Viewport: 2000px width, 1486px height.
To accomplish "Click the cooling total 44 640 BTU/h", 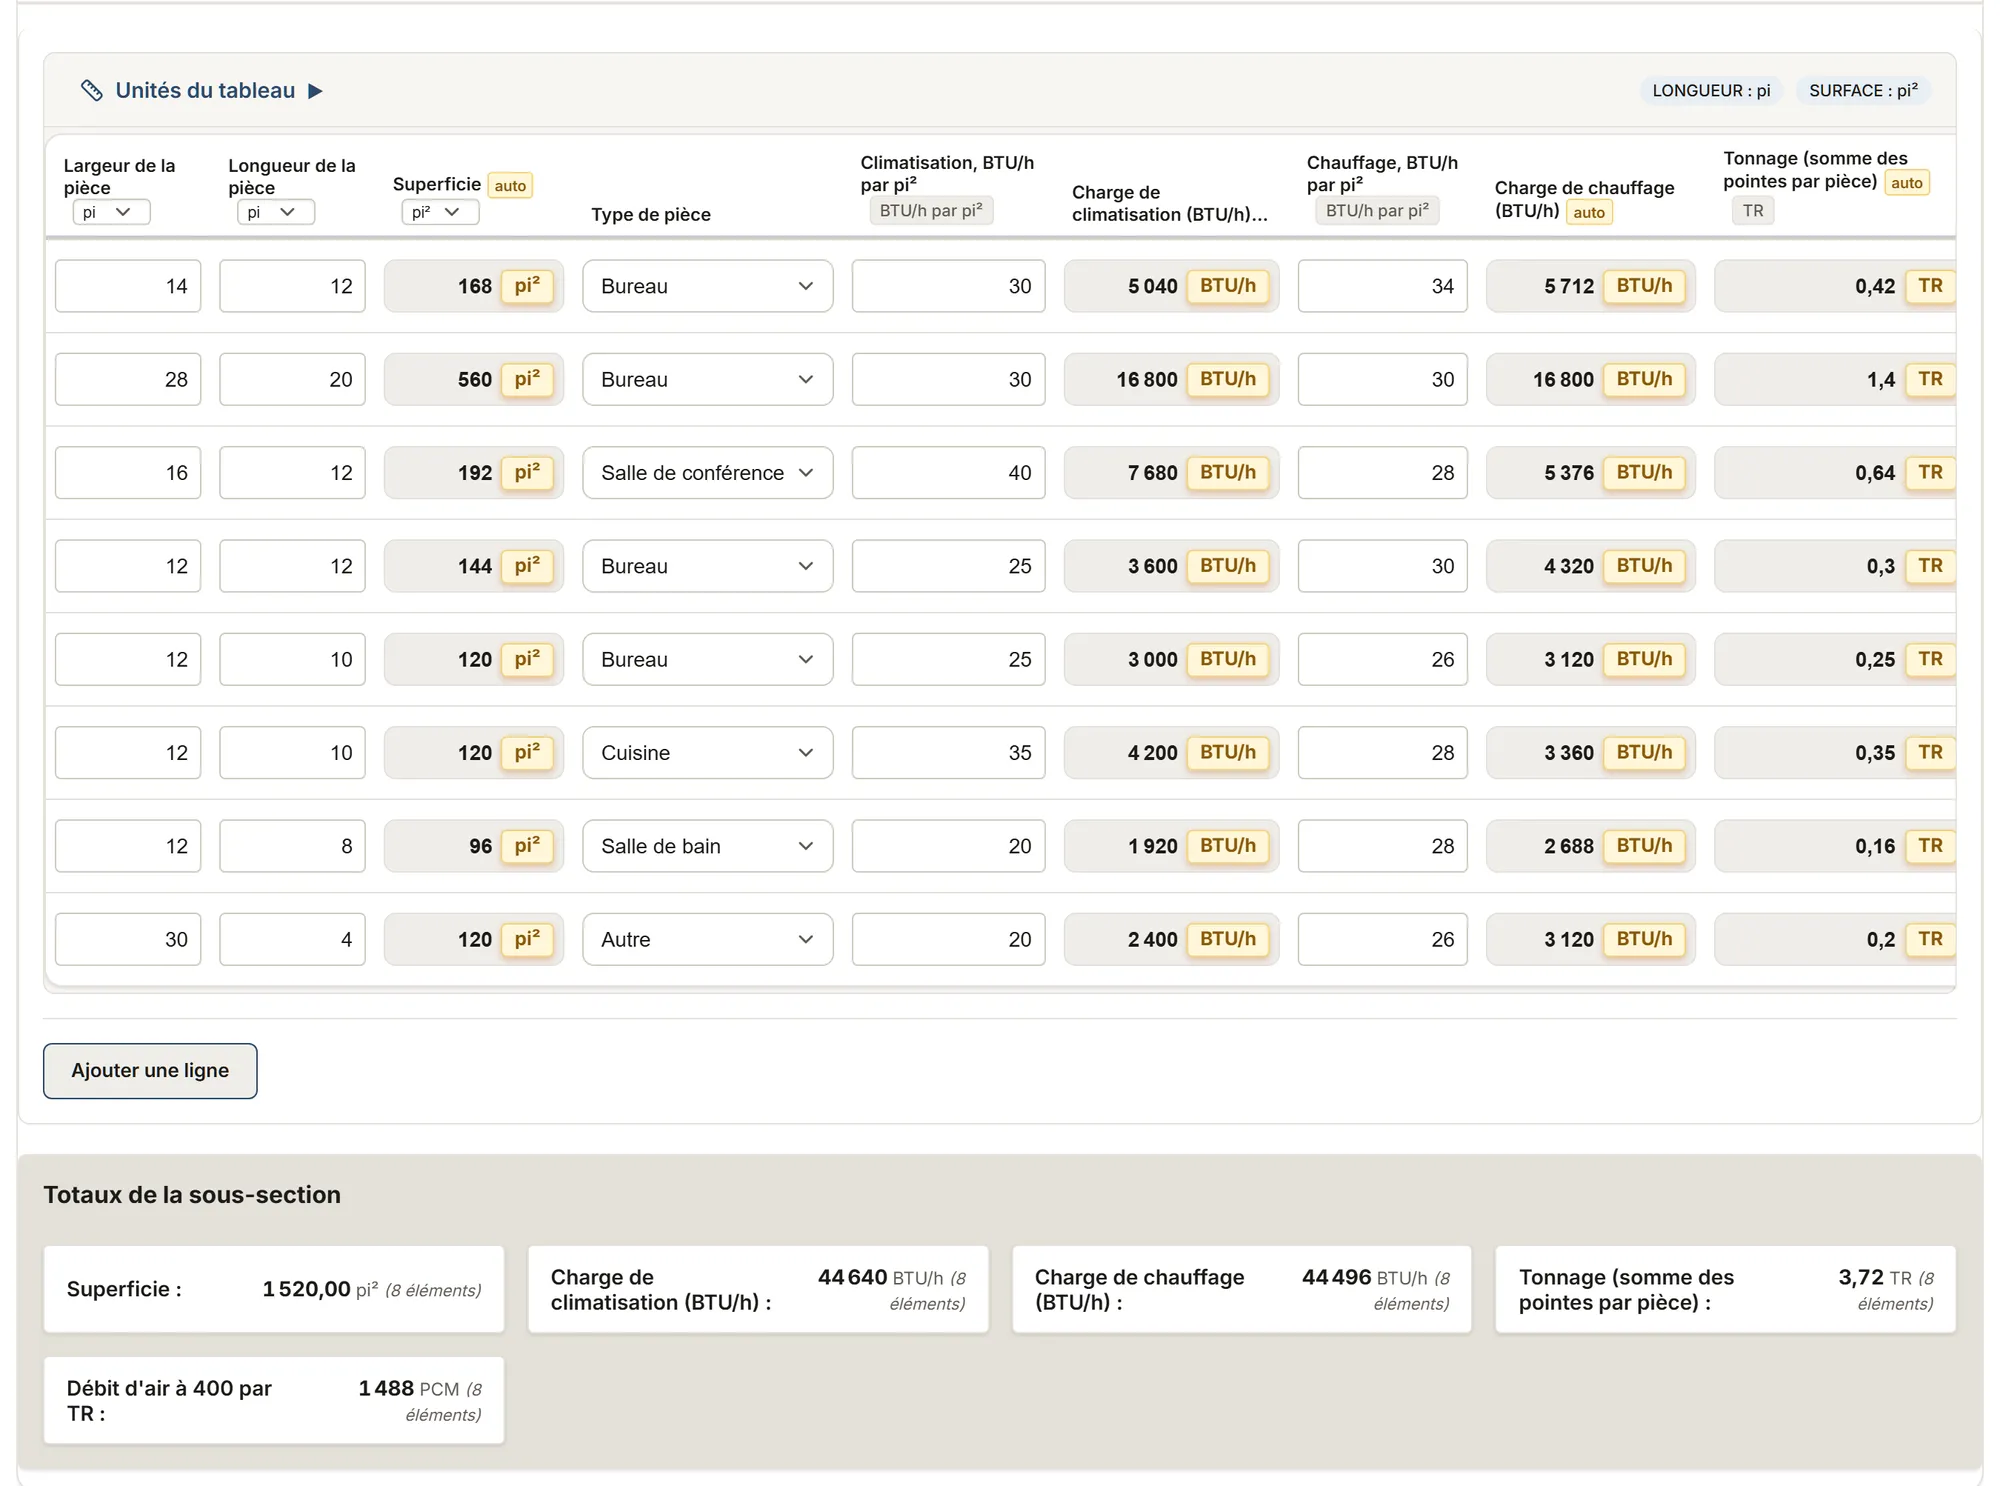I will [x=758, y=1289].
